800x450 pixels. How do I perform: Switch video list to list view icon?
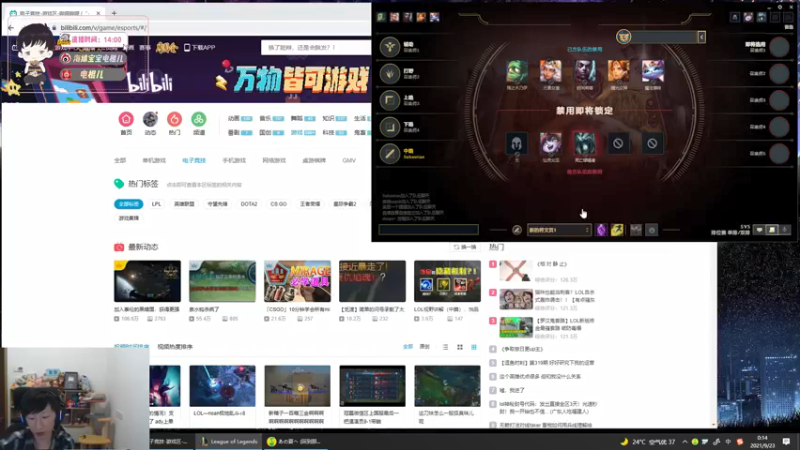pyautogui.click(x=445, y=347)
